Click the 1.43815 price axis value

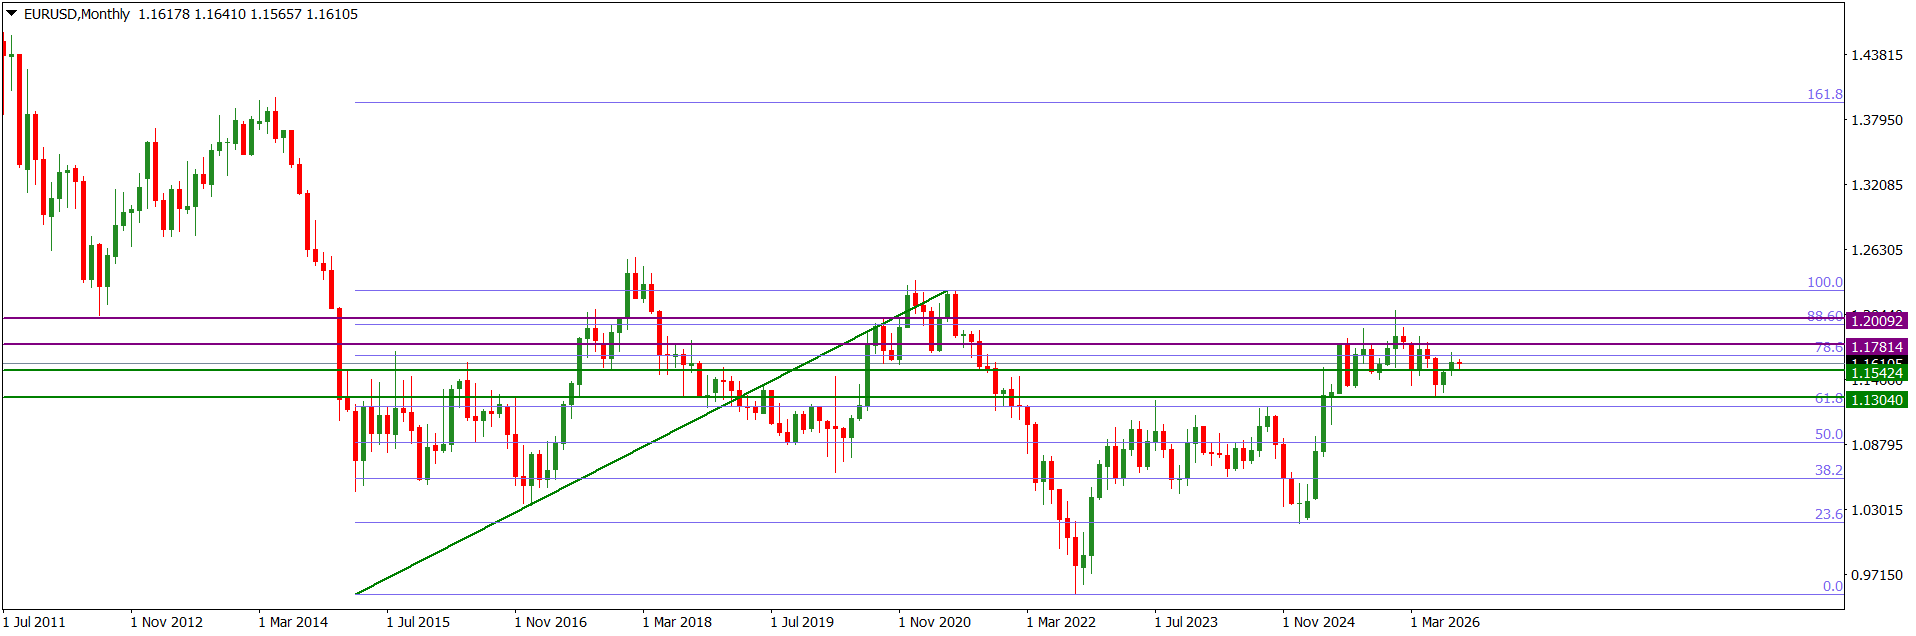[1877, 55]
